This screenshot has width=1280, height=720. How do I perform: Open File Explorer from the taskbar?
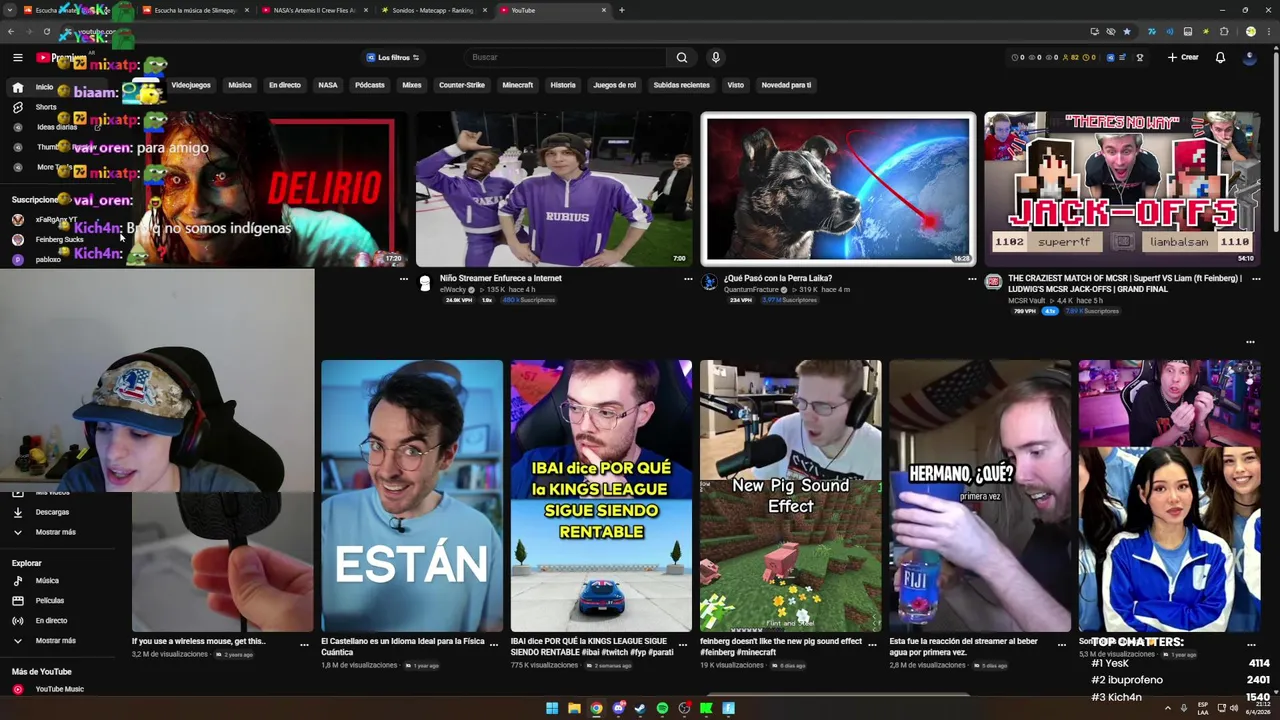[574, 708]
